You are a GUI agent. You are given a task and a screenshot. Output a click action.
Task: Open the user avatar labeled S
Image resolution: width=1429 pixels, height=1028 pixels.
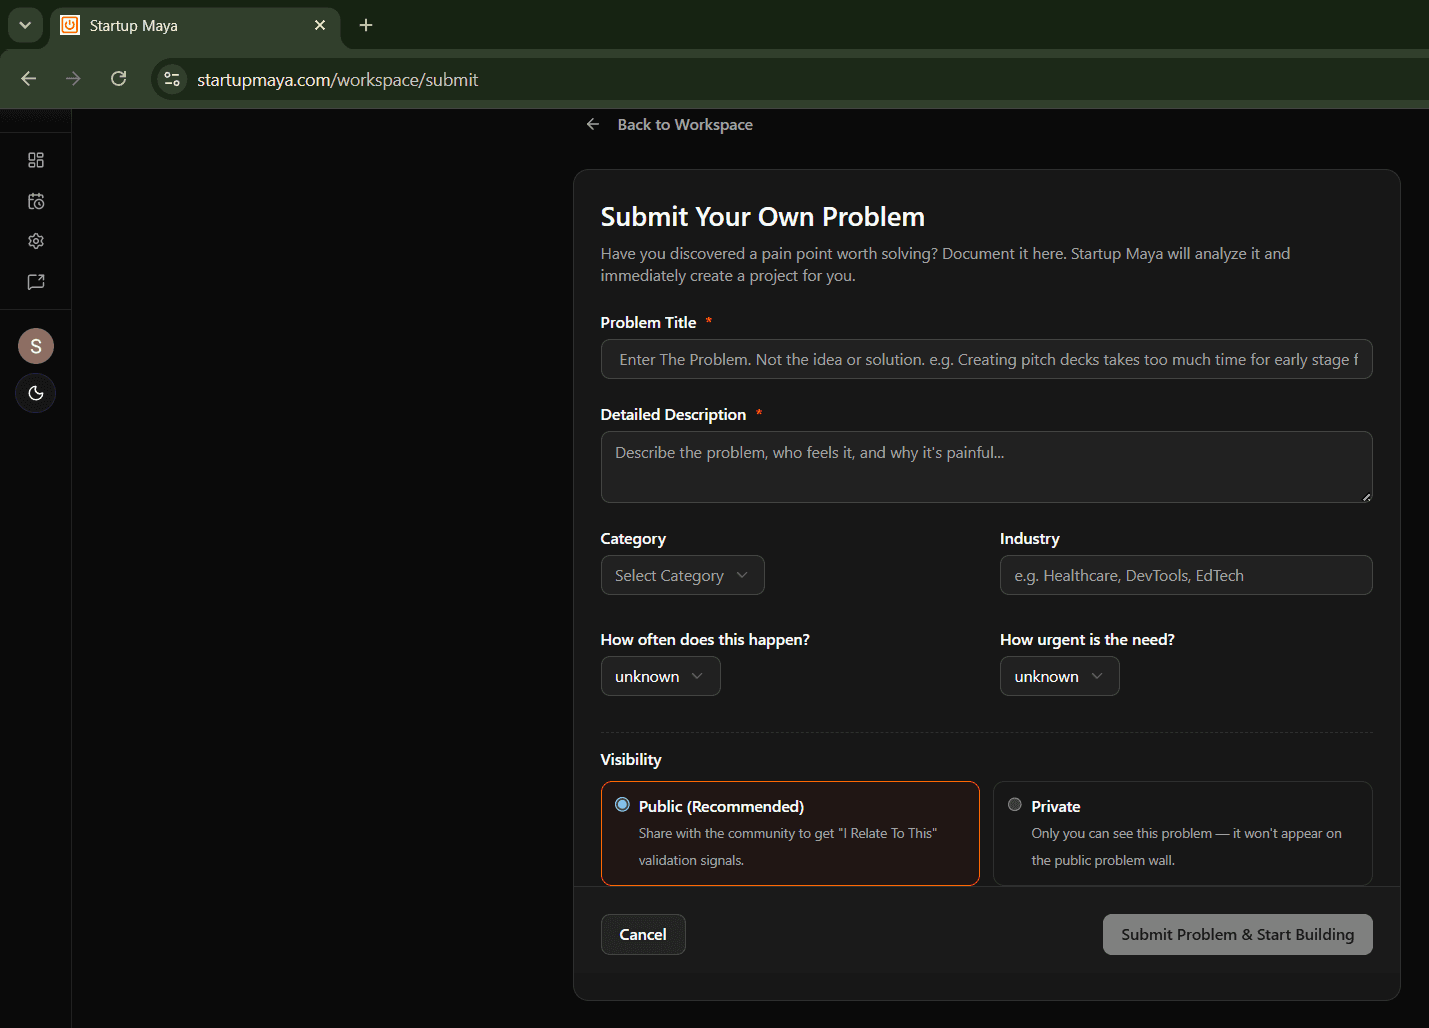click(x=36, y=346)
